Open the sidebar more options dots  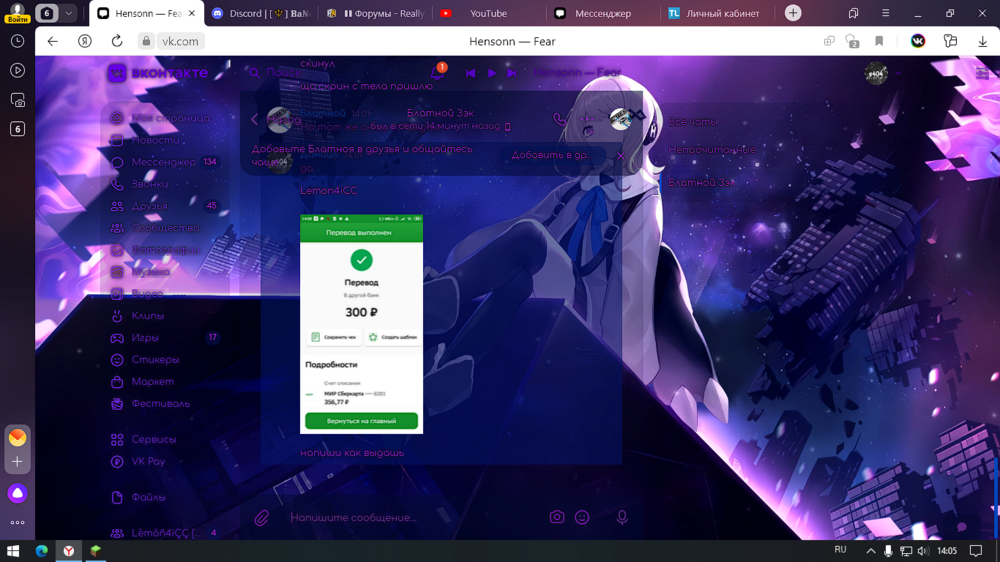tap(17, 522)
